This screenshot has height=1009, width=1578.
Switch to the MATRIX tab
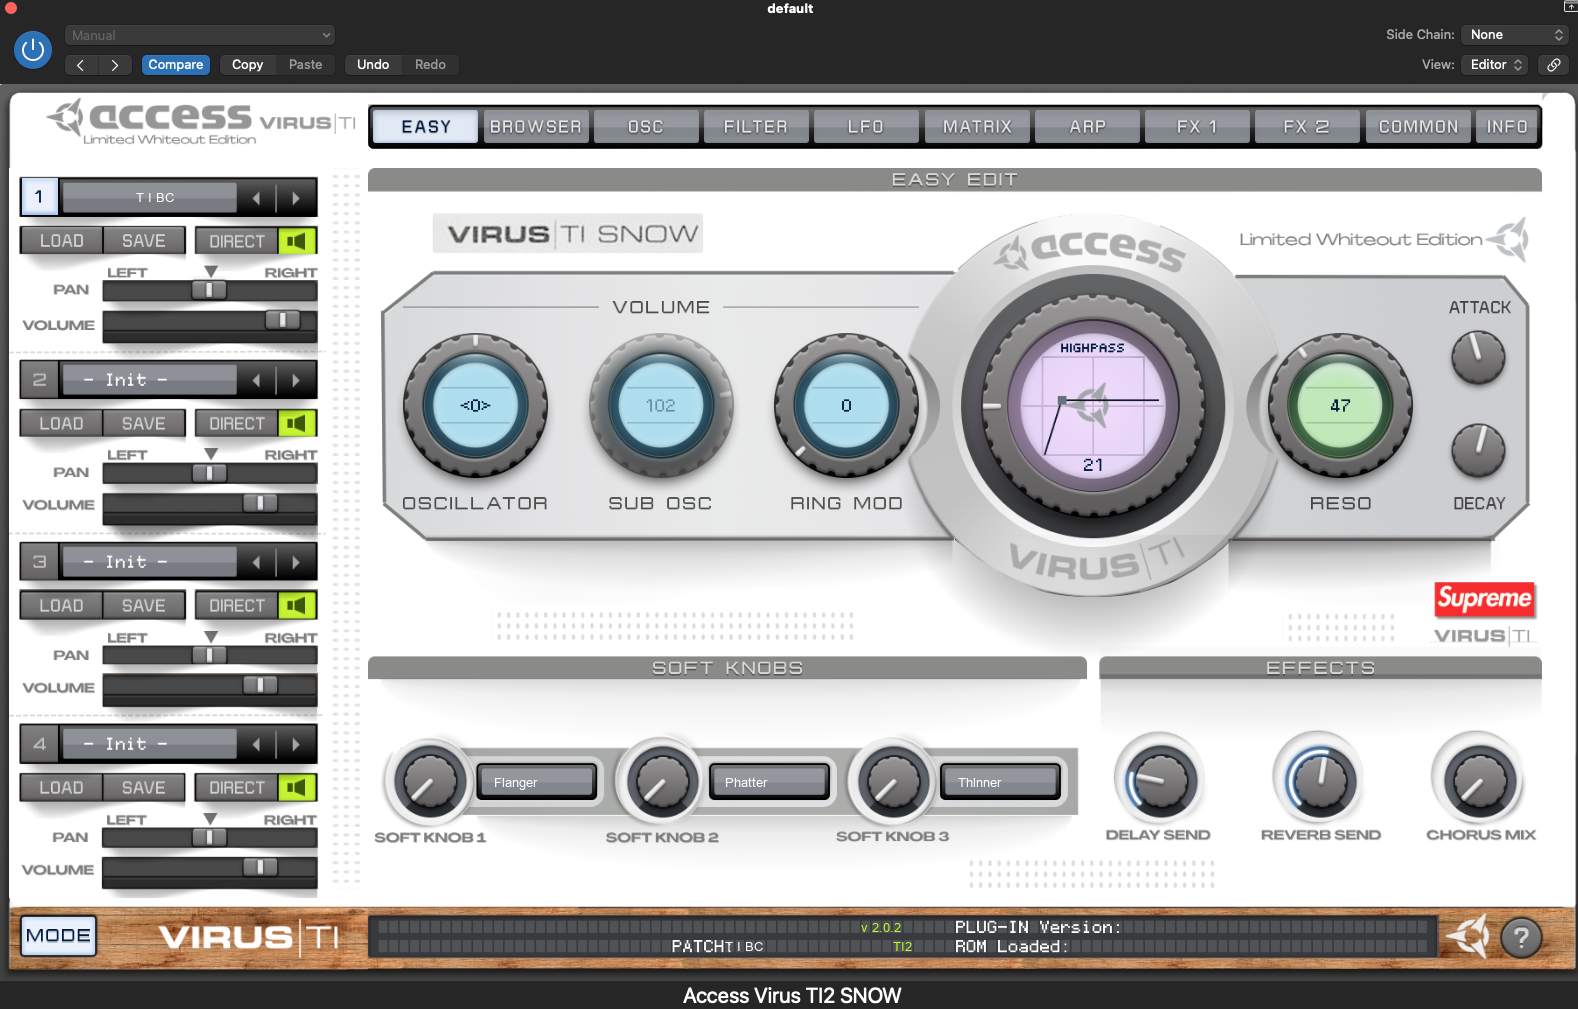977,127
